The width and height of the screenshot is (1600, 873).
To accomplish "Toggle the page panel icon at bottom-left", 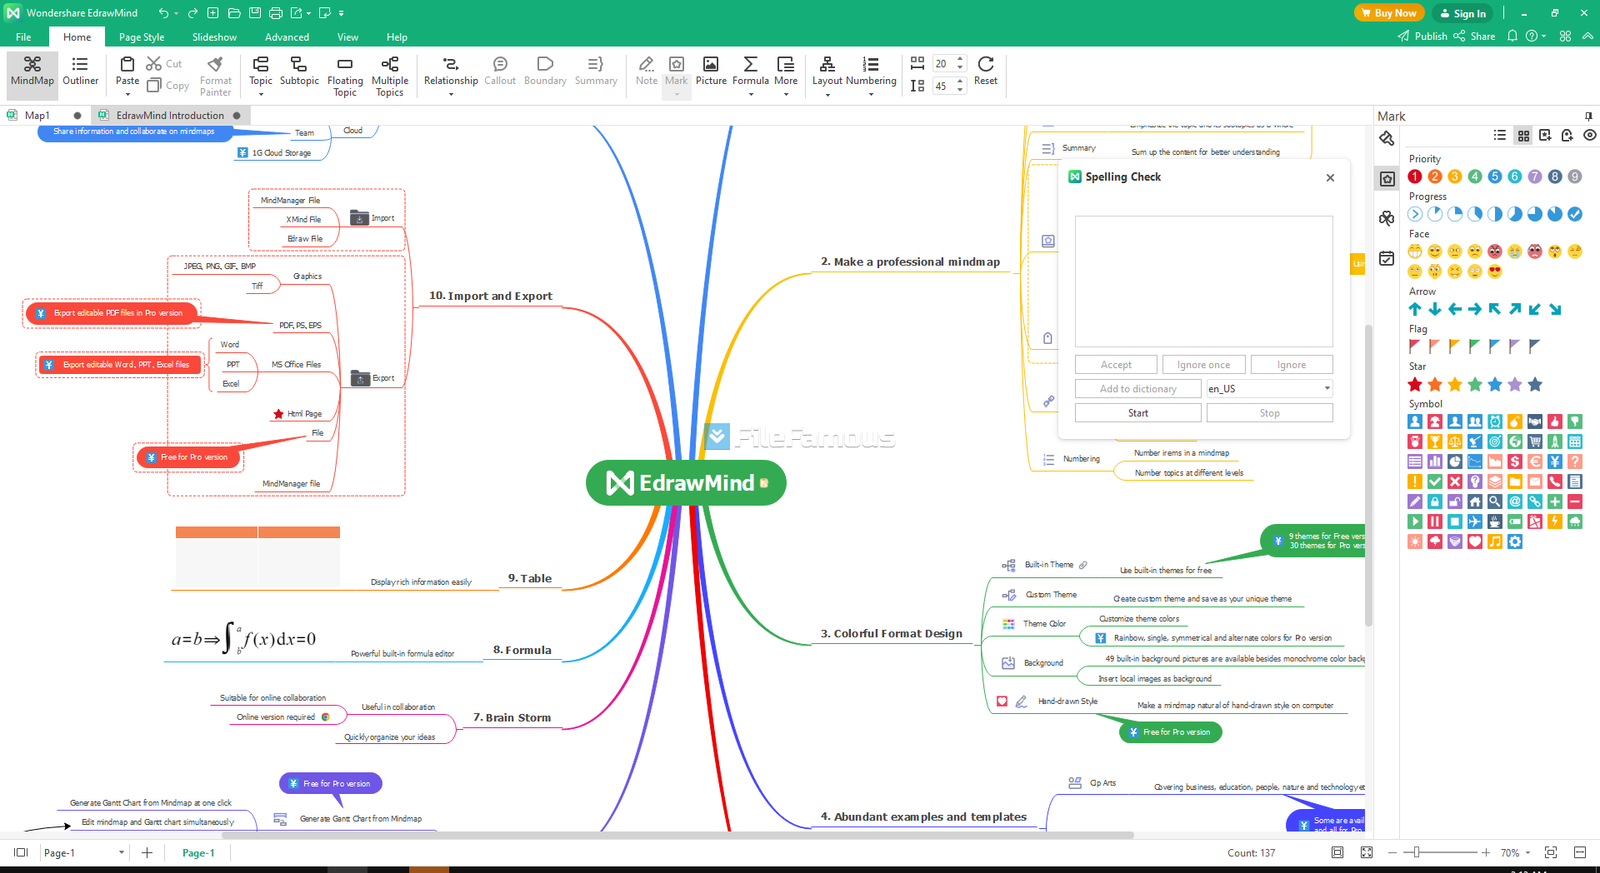I will pyautogui.click(x=20, y=852).
